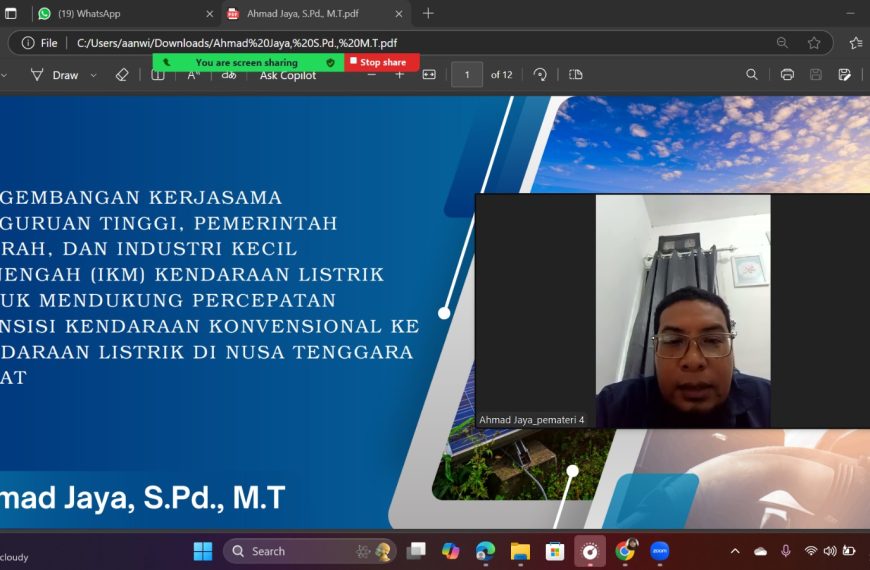Toggle the Page view icon
The width and height of the screenshot is (870, 570).
(576, 74)
